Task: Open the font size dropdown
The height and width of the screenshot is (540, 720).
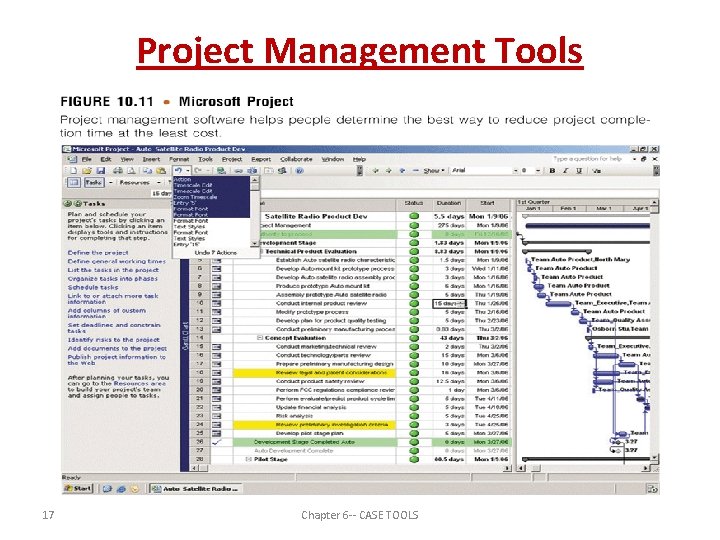Action: click(x=538, y=171)
